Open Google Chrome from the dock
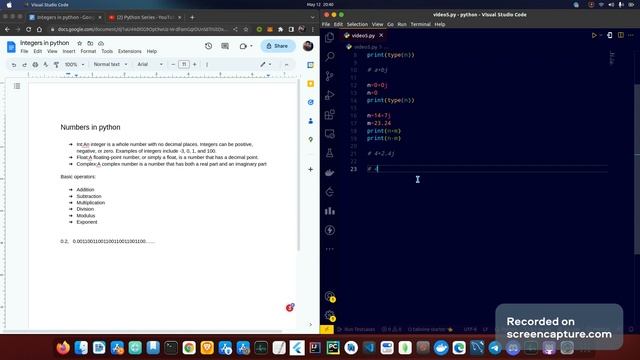This screenshot has width=640, height=360. (x=189, y=348)
